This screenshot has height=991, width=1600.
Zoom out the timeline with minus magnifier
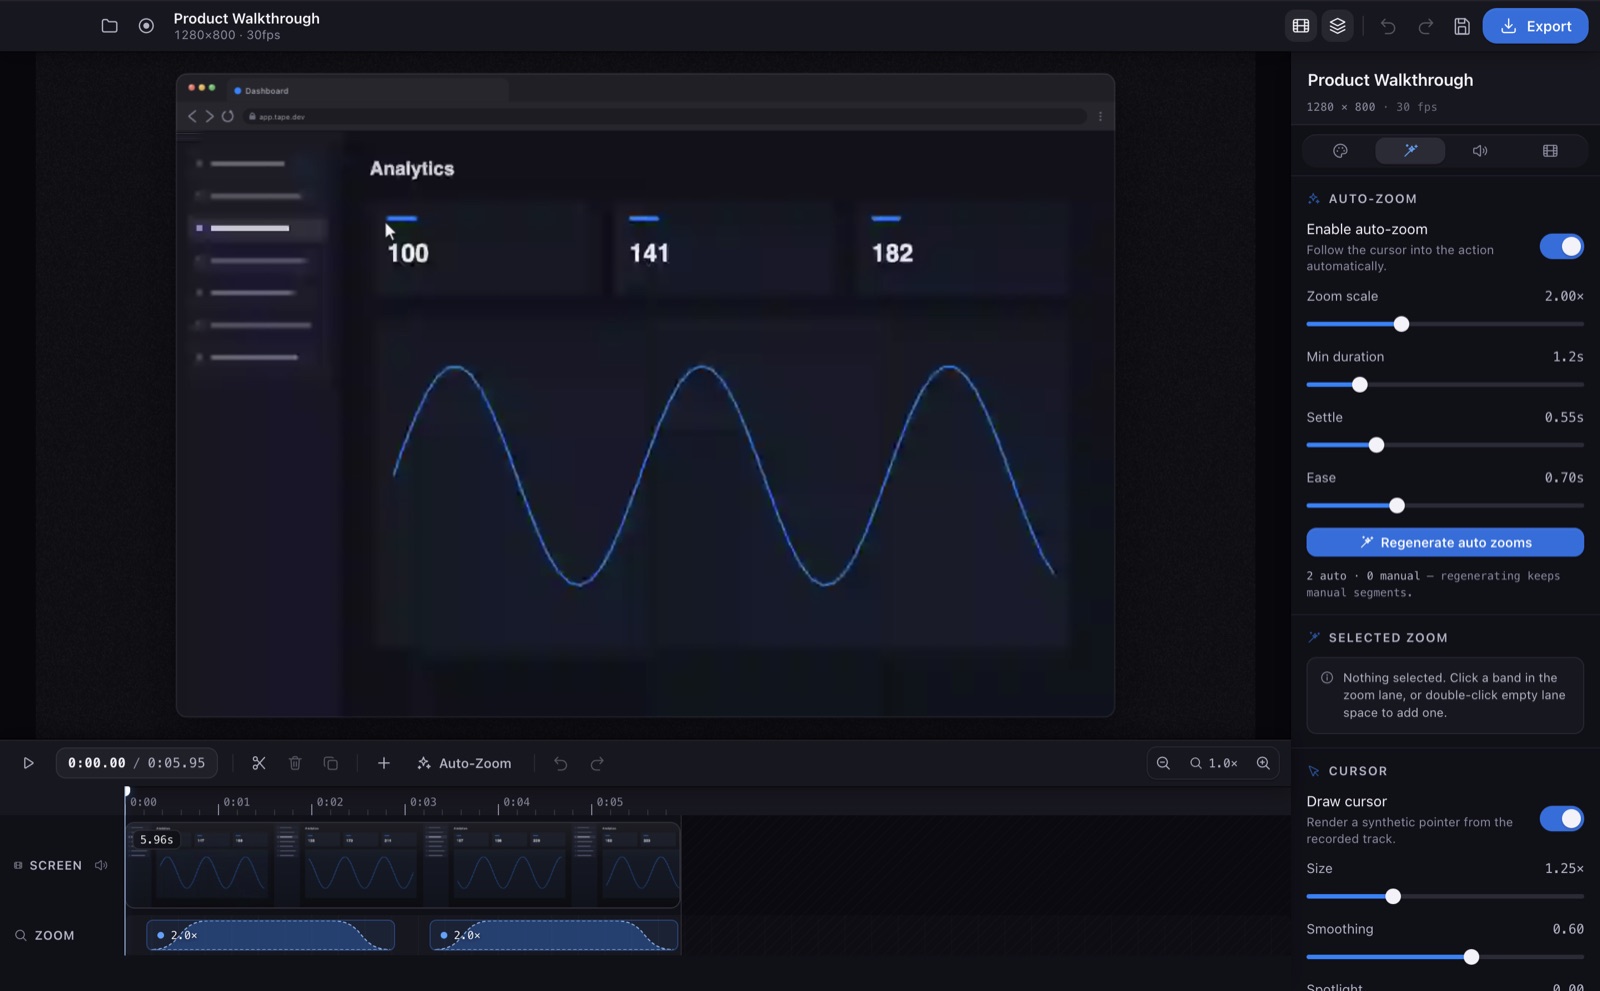tap(1163, 763)
